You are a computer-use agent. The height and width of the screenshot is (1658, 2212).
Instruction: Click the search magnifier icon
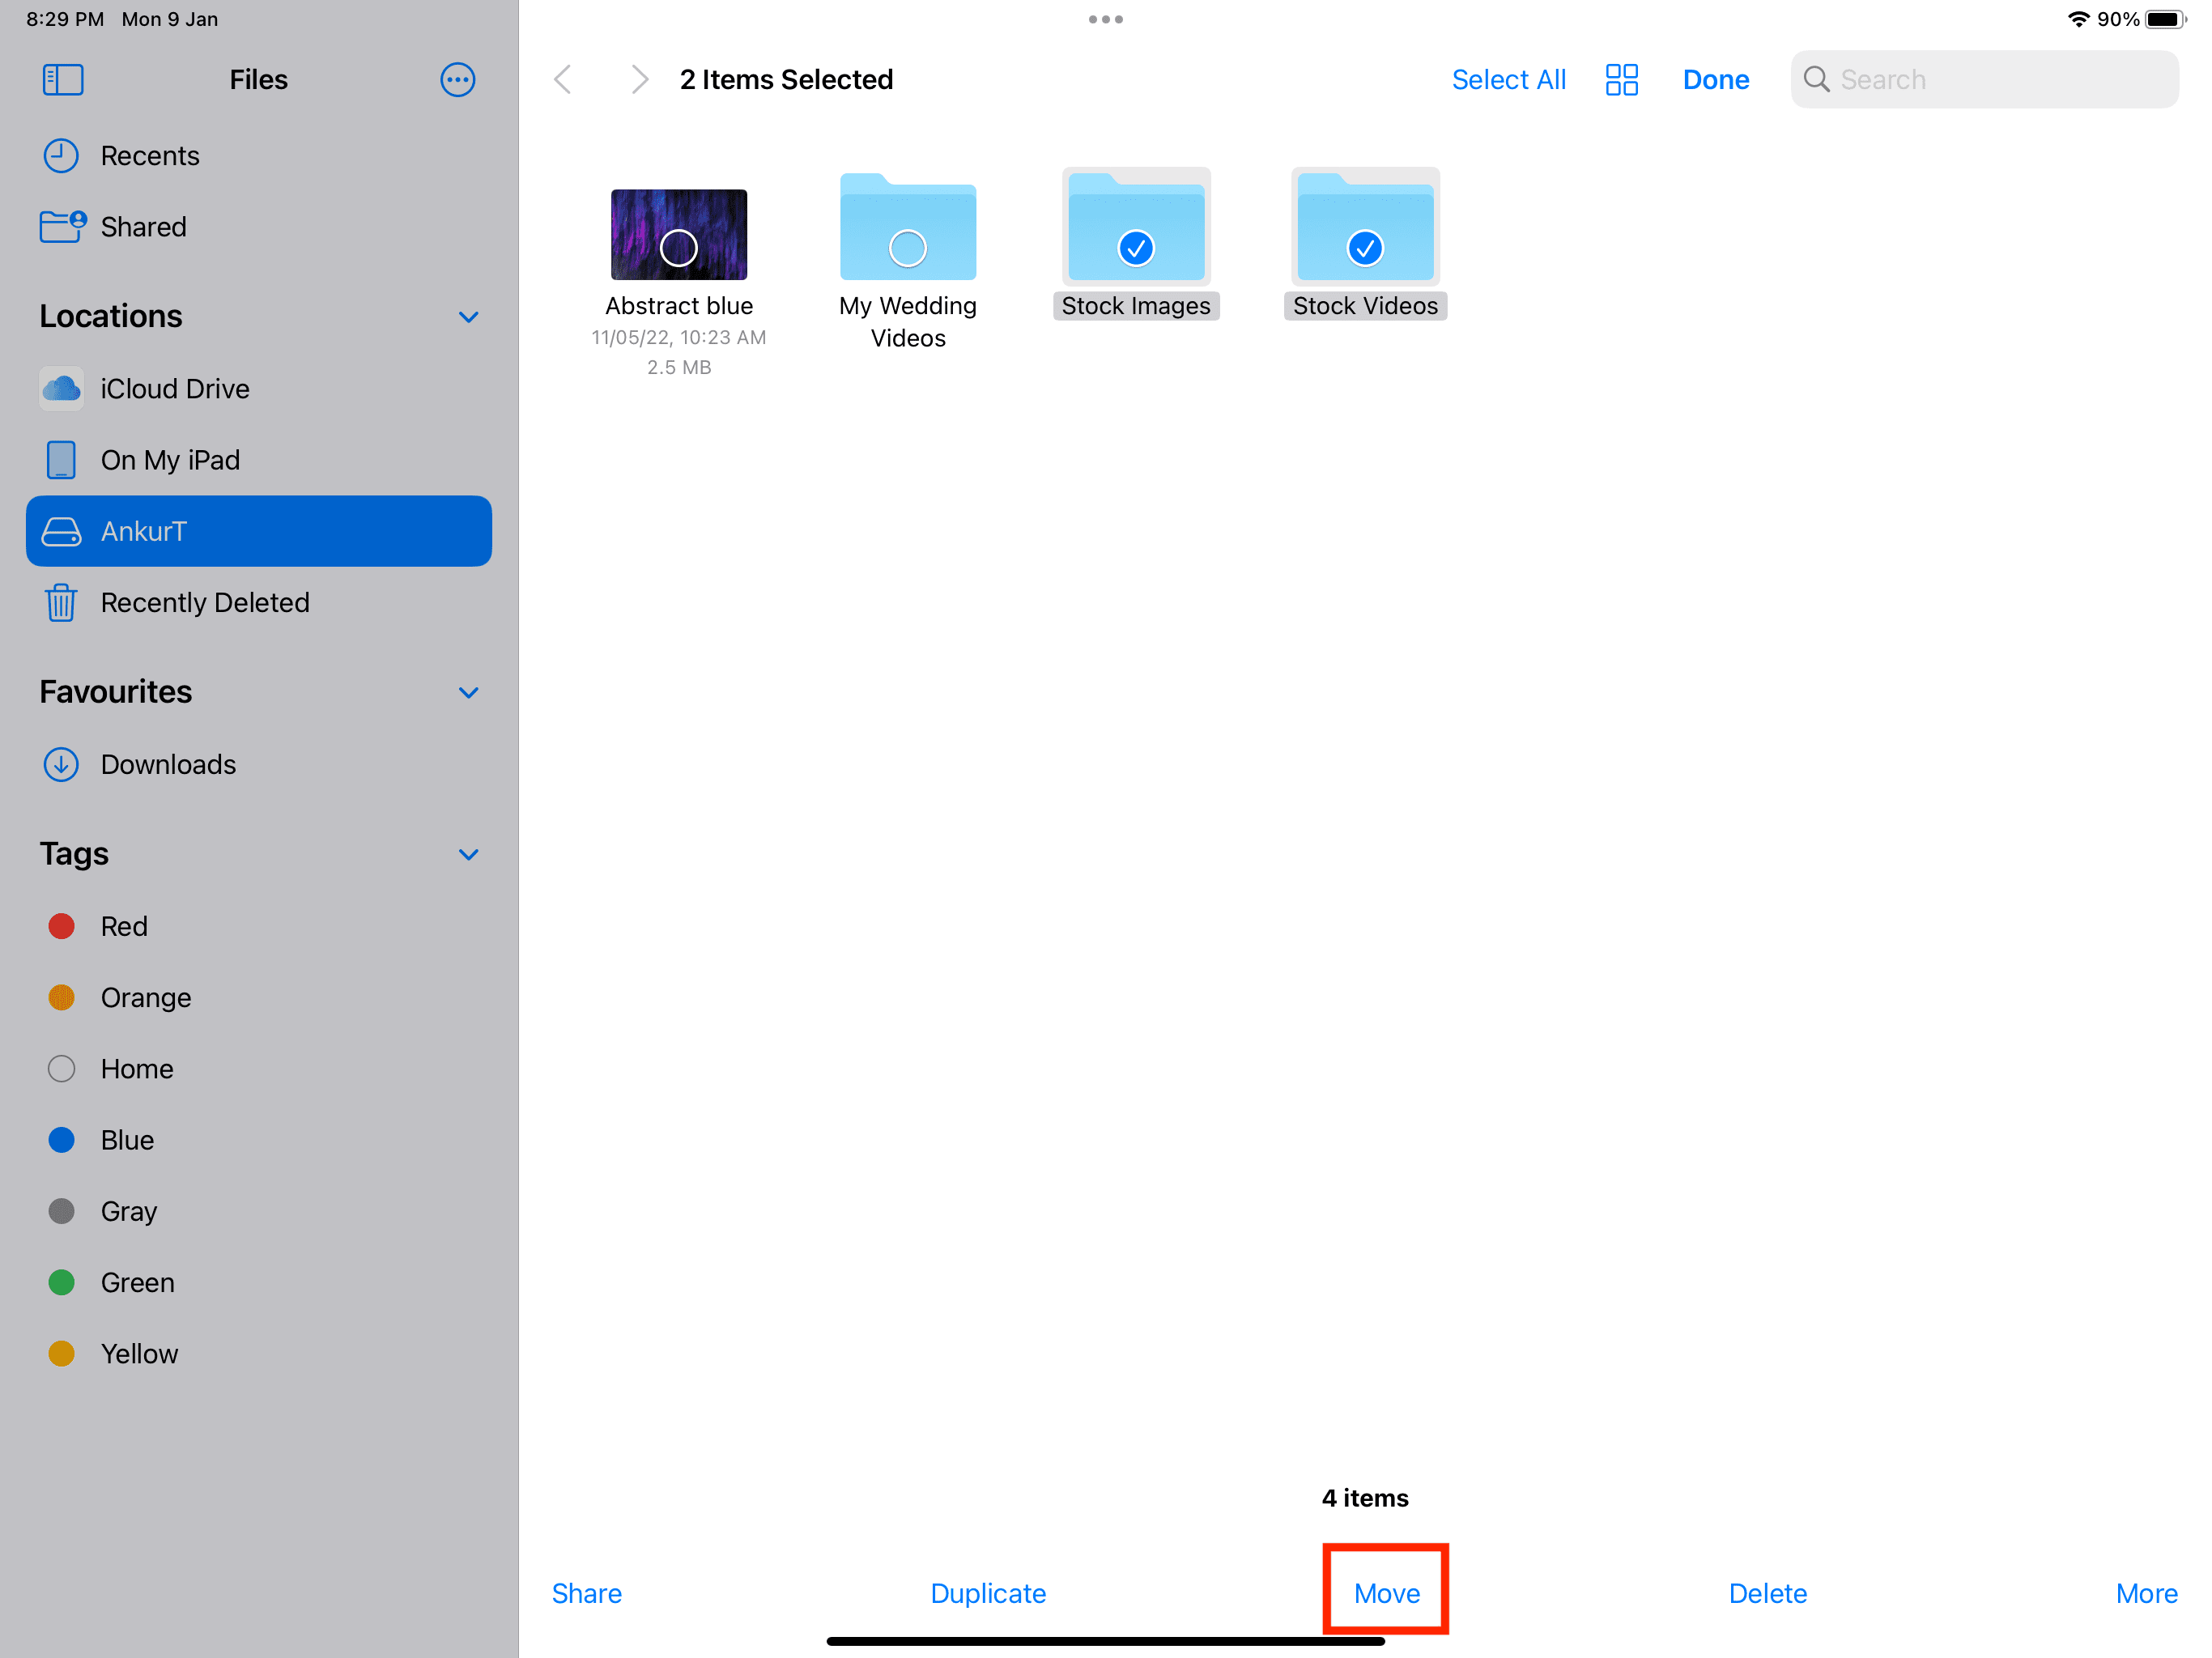1816,80
